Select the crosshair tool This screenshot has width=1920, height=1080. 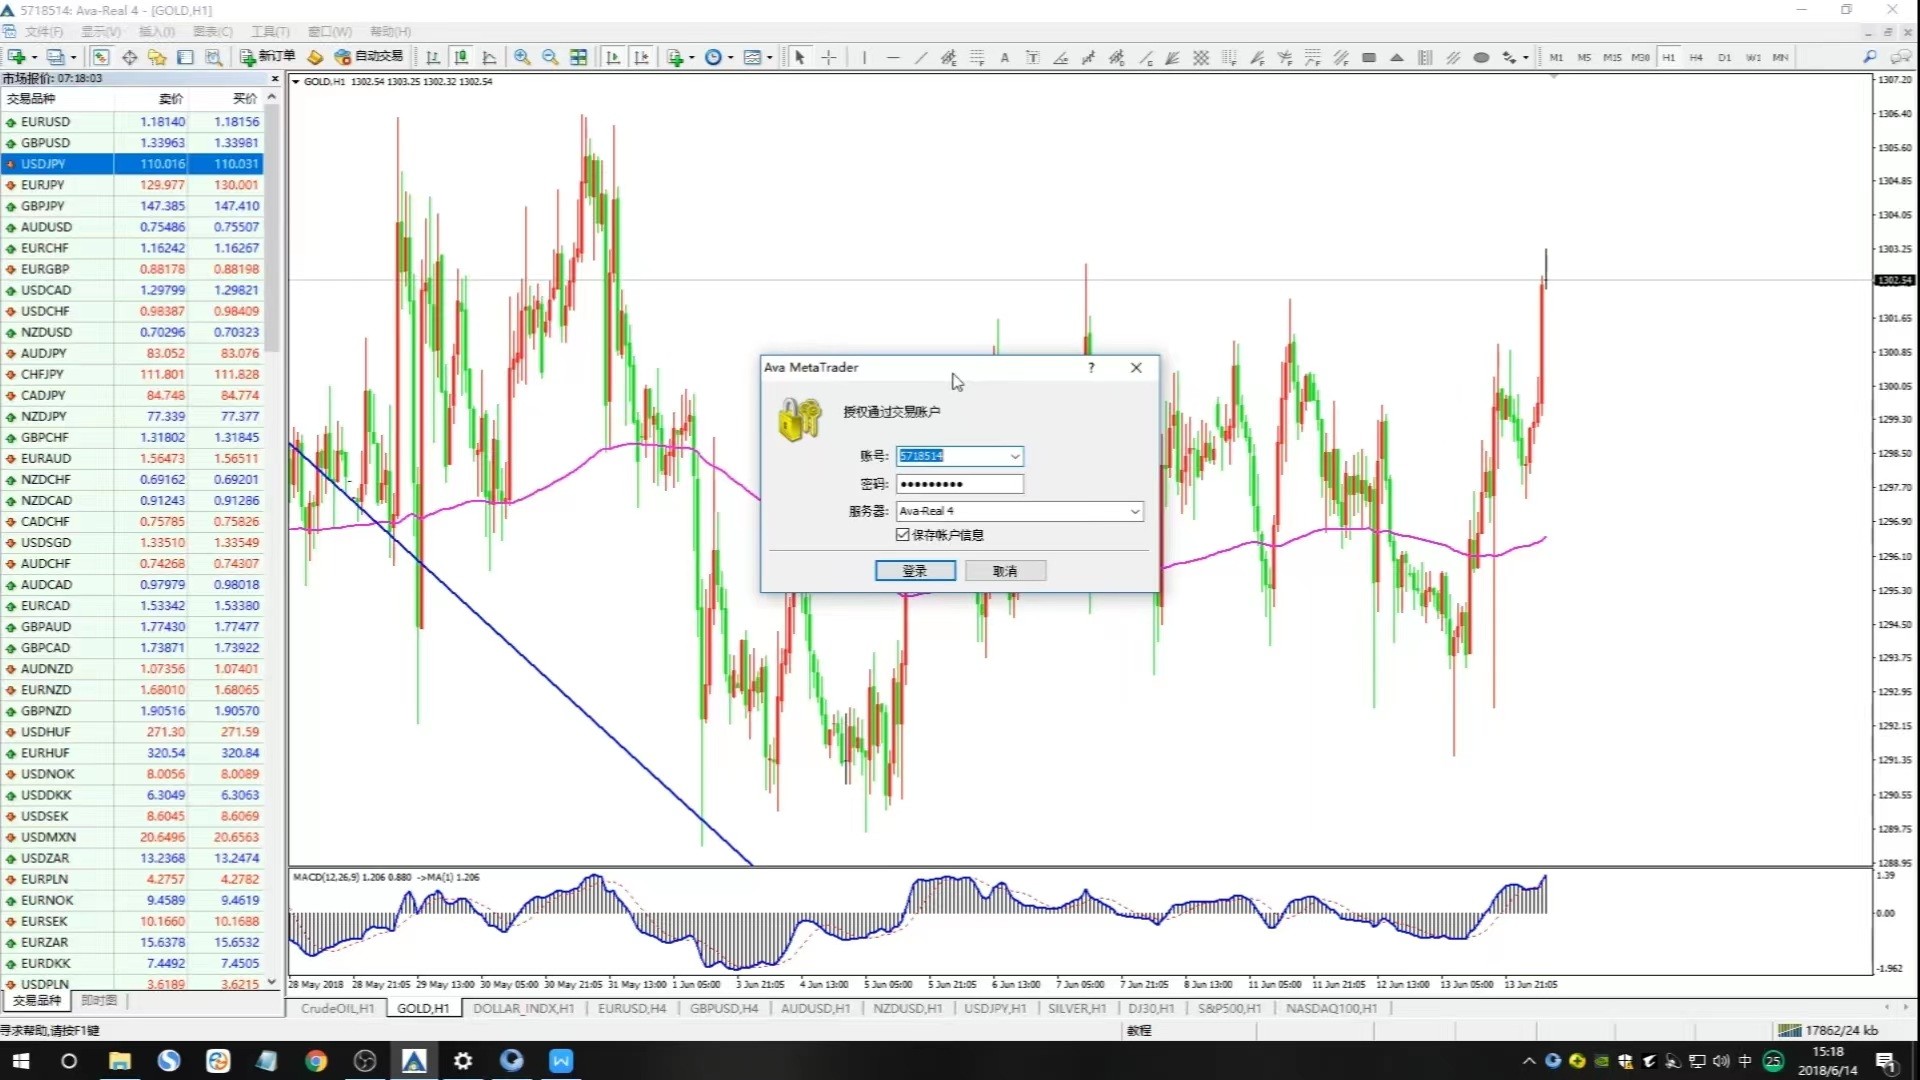tap(828, 57)
